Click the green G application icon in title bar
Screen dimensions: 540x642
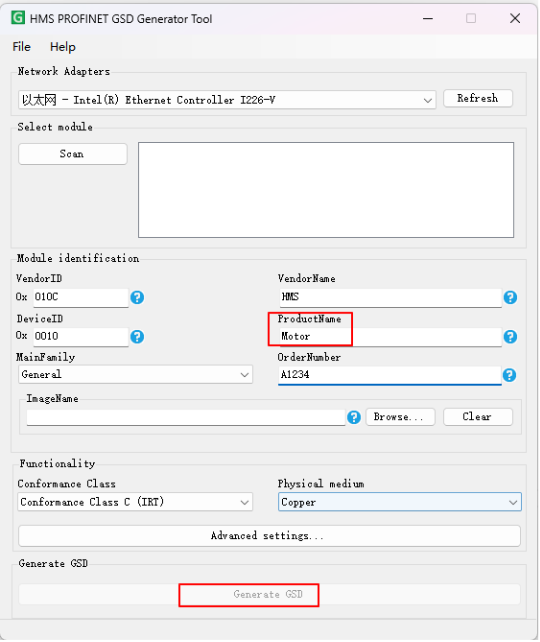[18, 18]
